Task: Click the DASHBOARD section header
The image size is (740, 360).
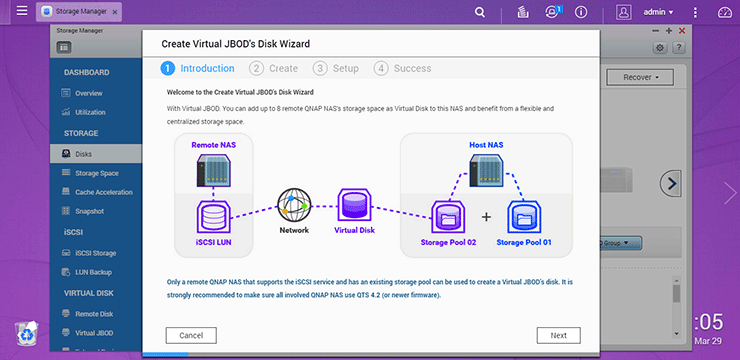Action: (86, 73)
